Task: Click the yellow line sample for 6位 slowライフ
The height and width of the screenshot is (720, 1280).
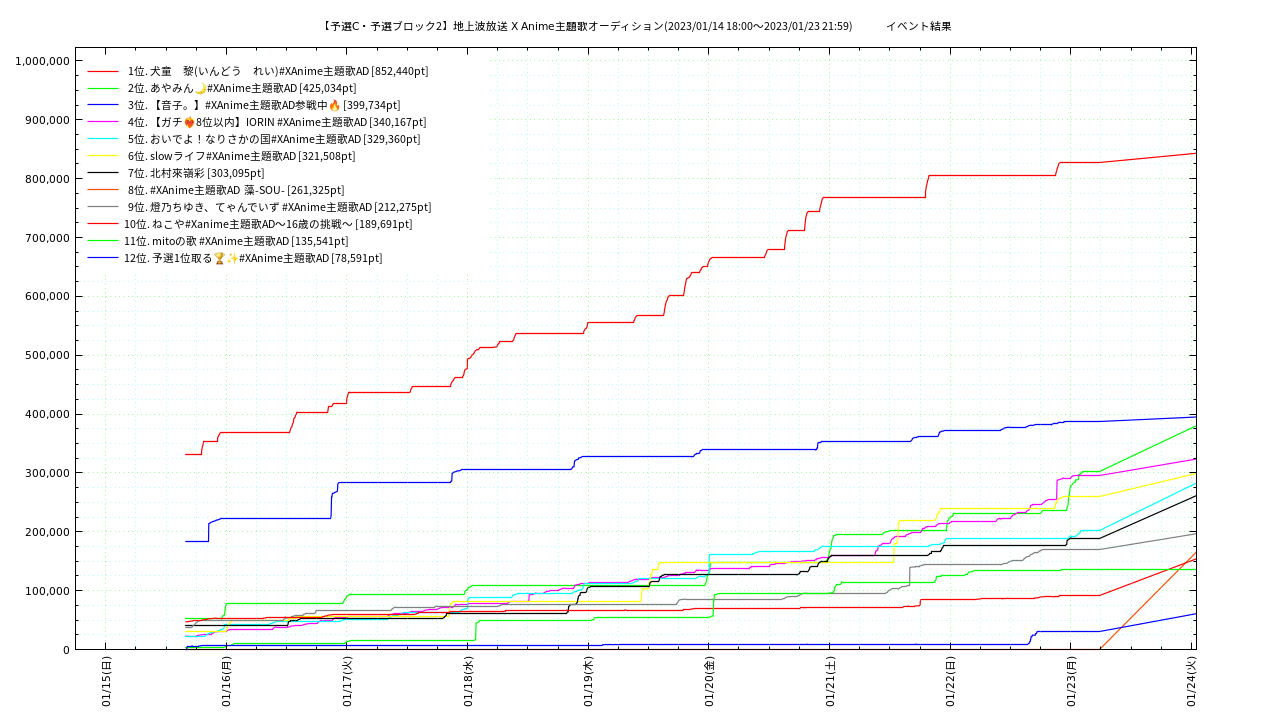Action: click(x=103, y=156)
